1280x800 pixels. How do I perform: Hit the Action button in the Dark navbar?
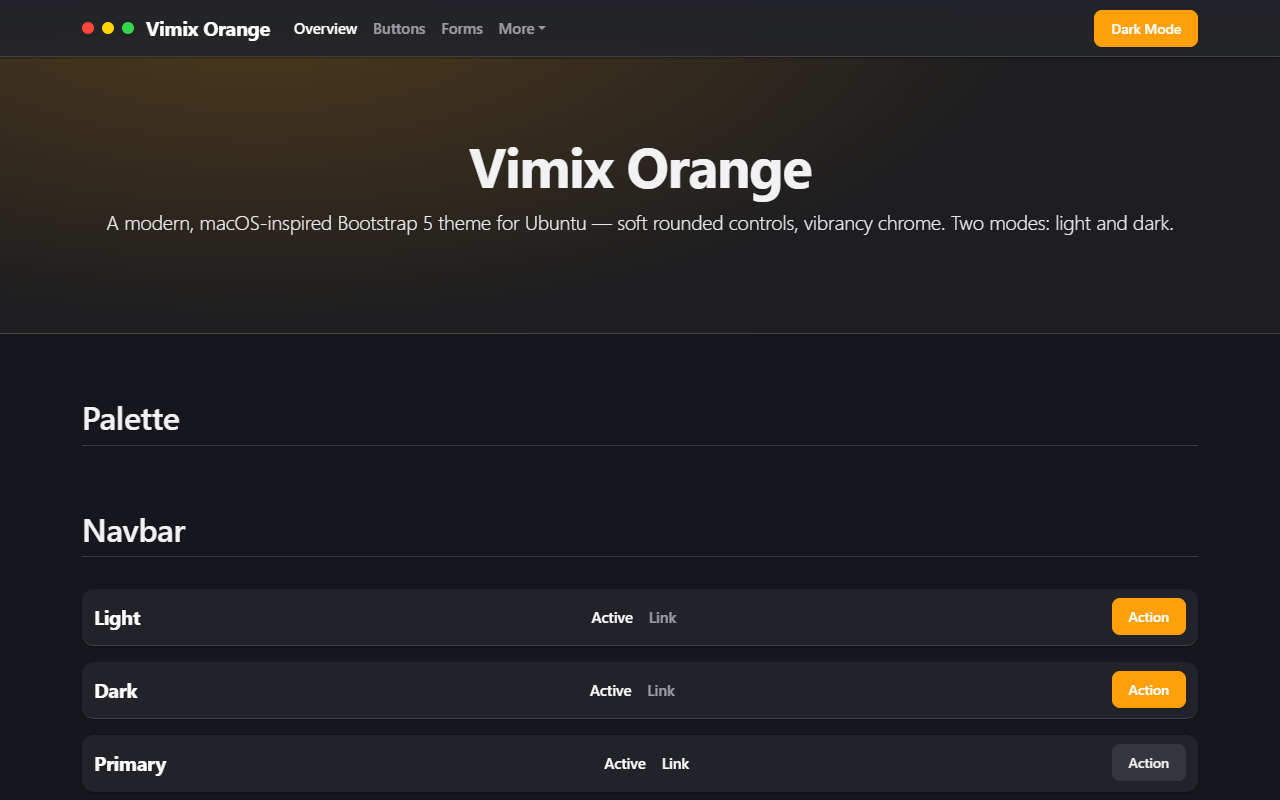pos(1149,690)
